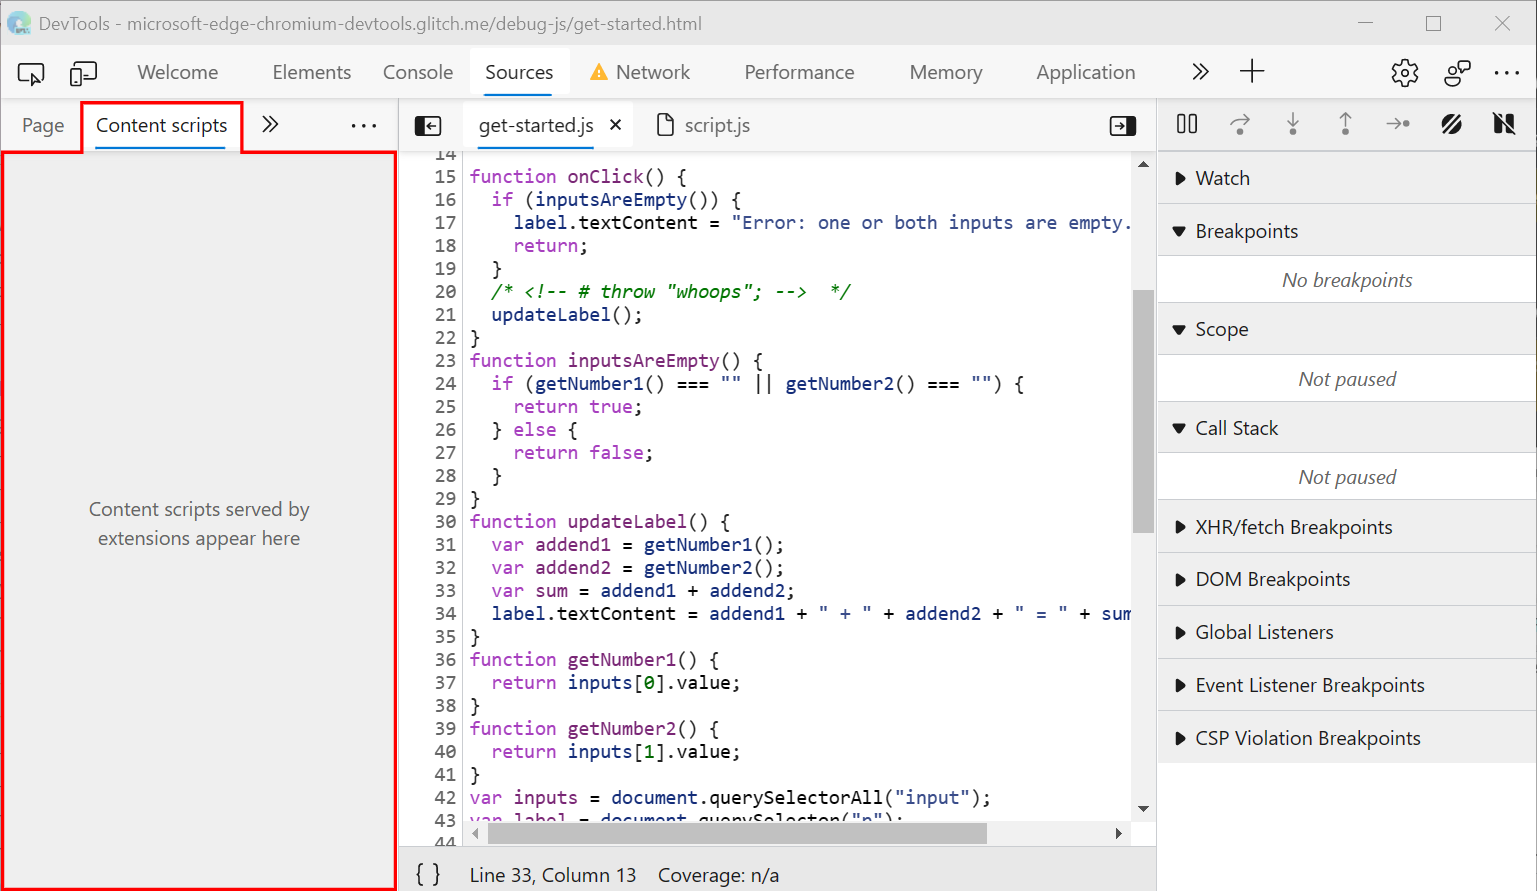Open the Performance tab
The width and height of the screenshot is (1537, 891).
point(799,72)
